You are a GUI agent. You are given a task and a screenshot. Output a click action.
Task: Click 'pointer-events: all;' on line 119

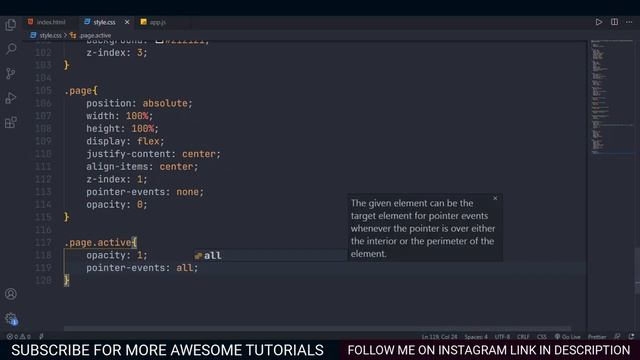coord(142,268)
